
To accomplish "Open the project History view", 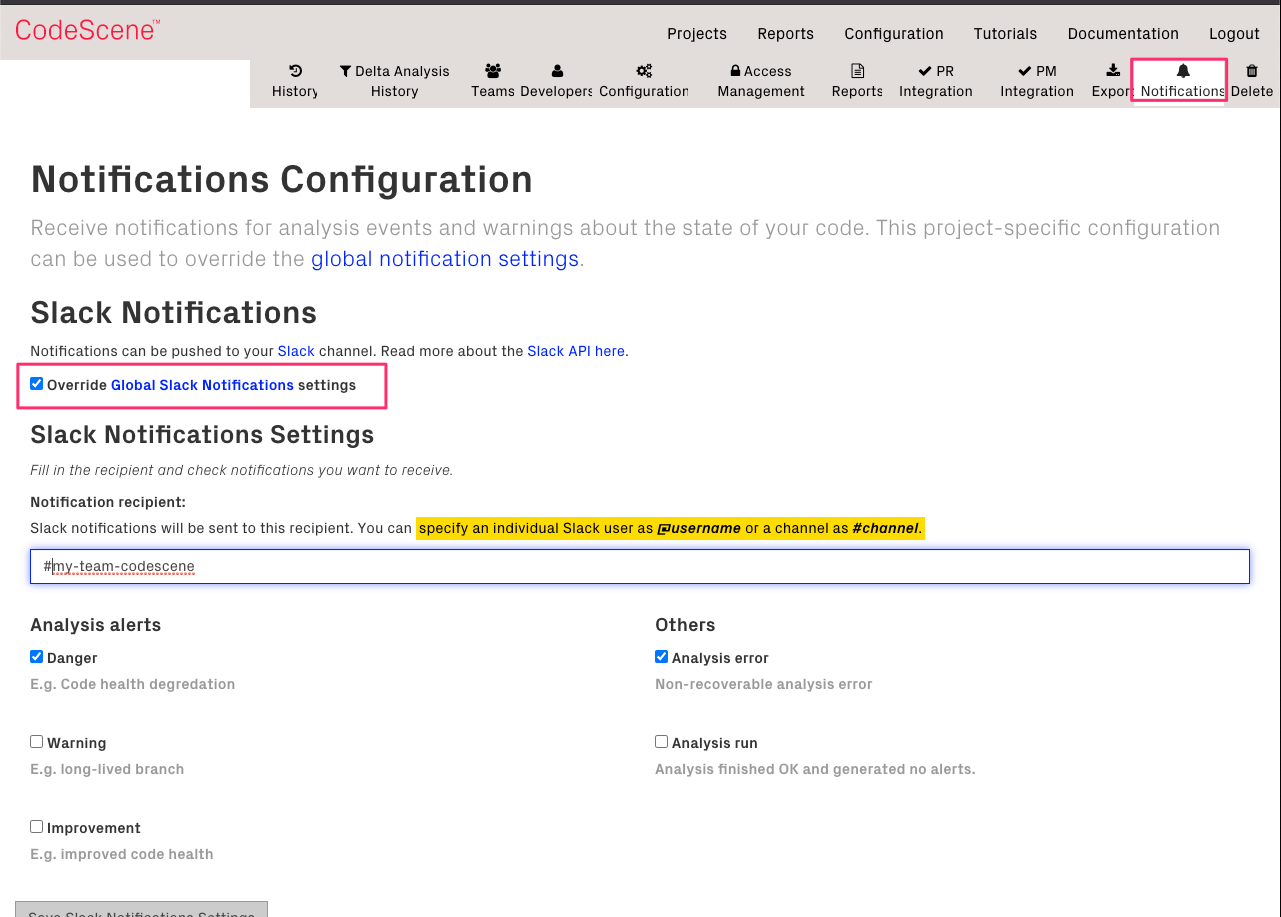I will coord(294,81).
